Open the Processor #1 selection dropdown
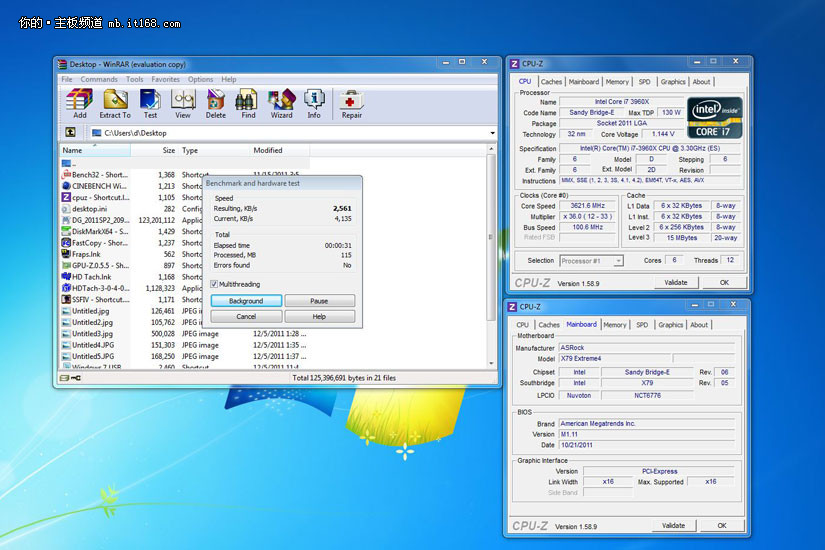Screen dimensions: 825x550 pos(590,261)
